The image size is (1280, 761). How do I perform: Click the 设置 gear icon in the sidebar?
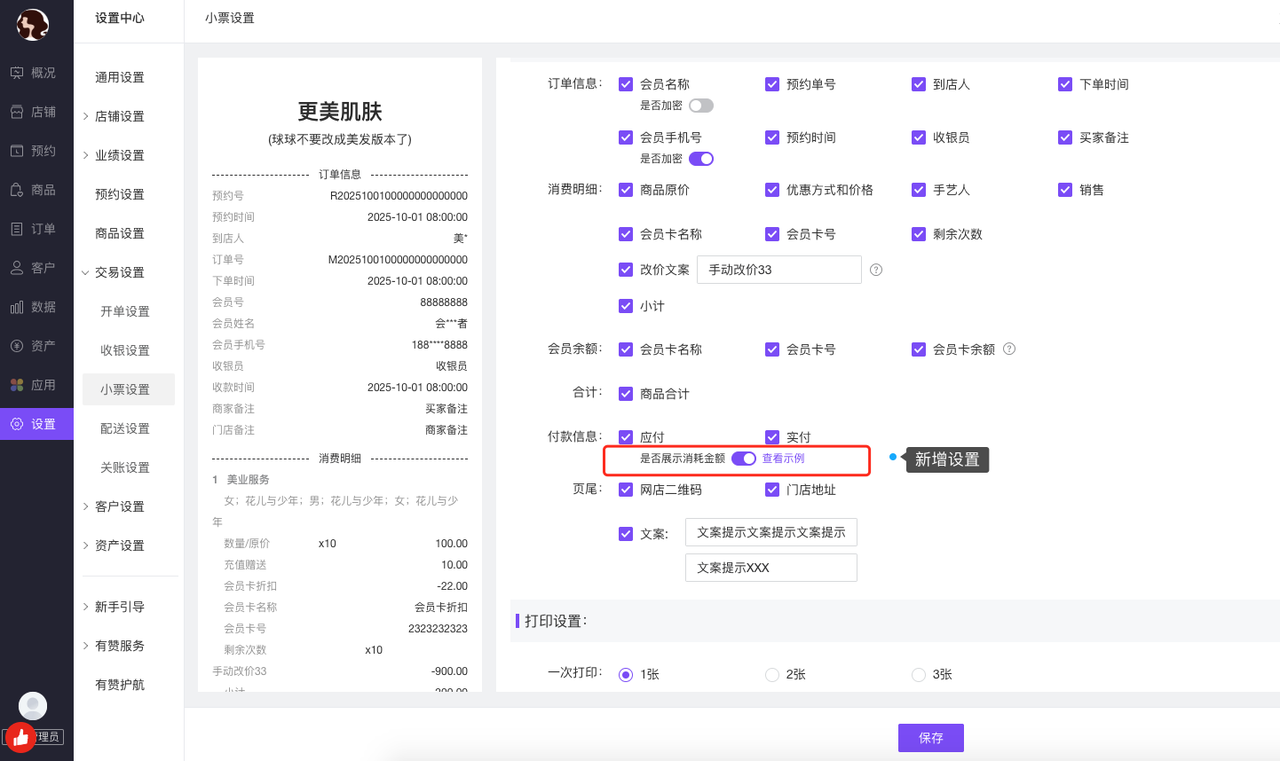17,424
